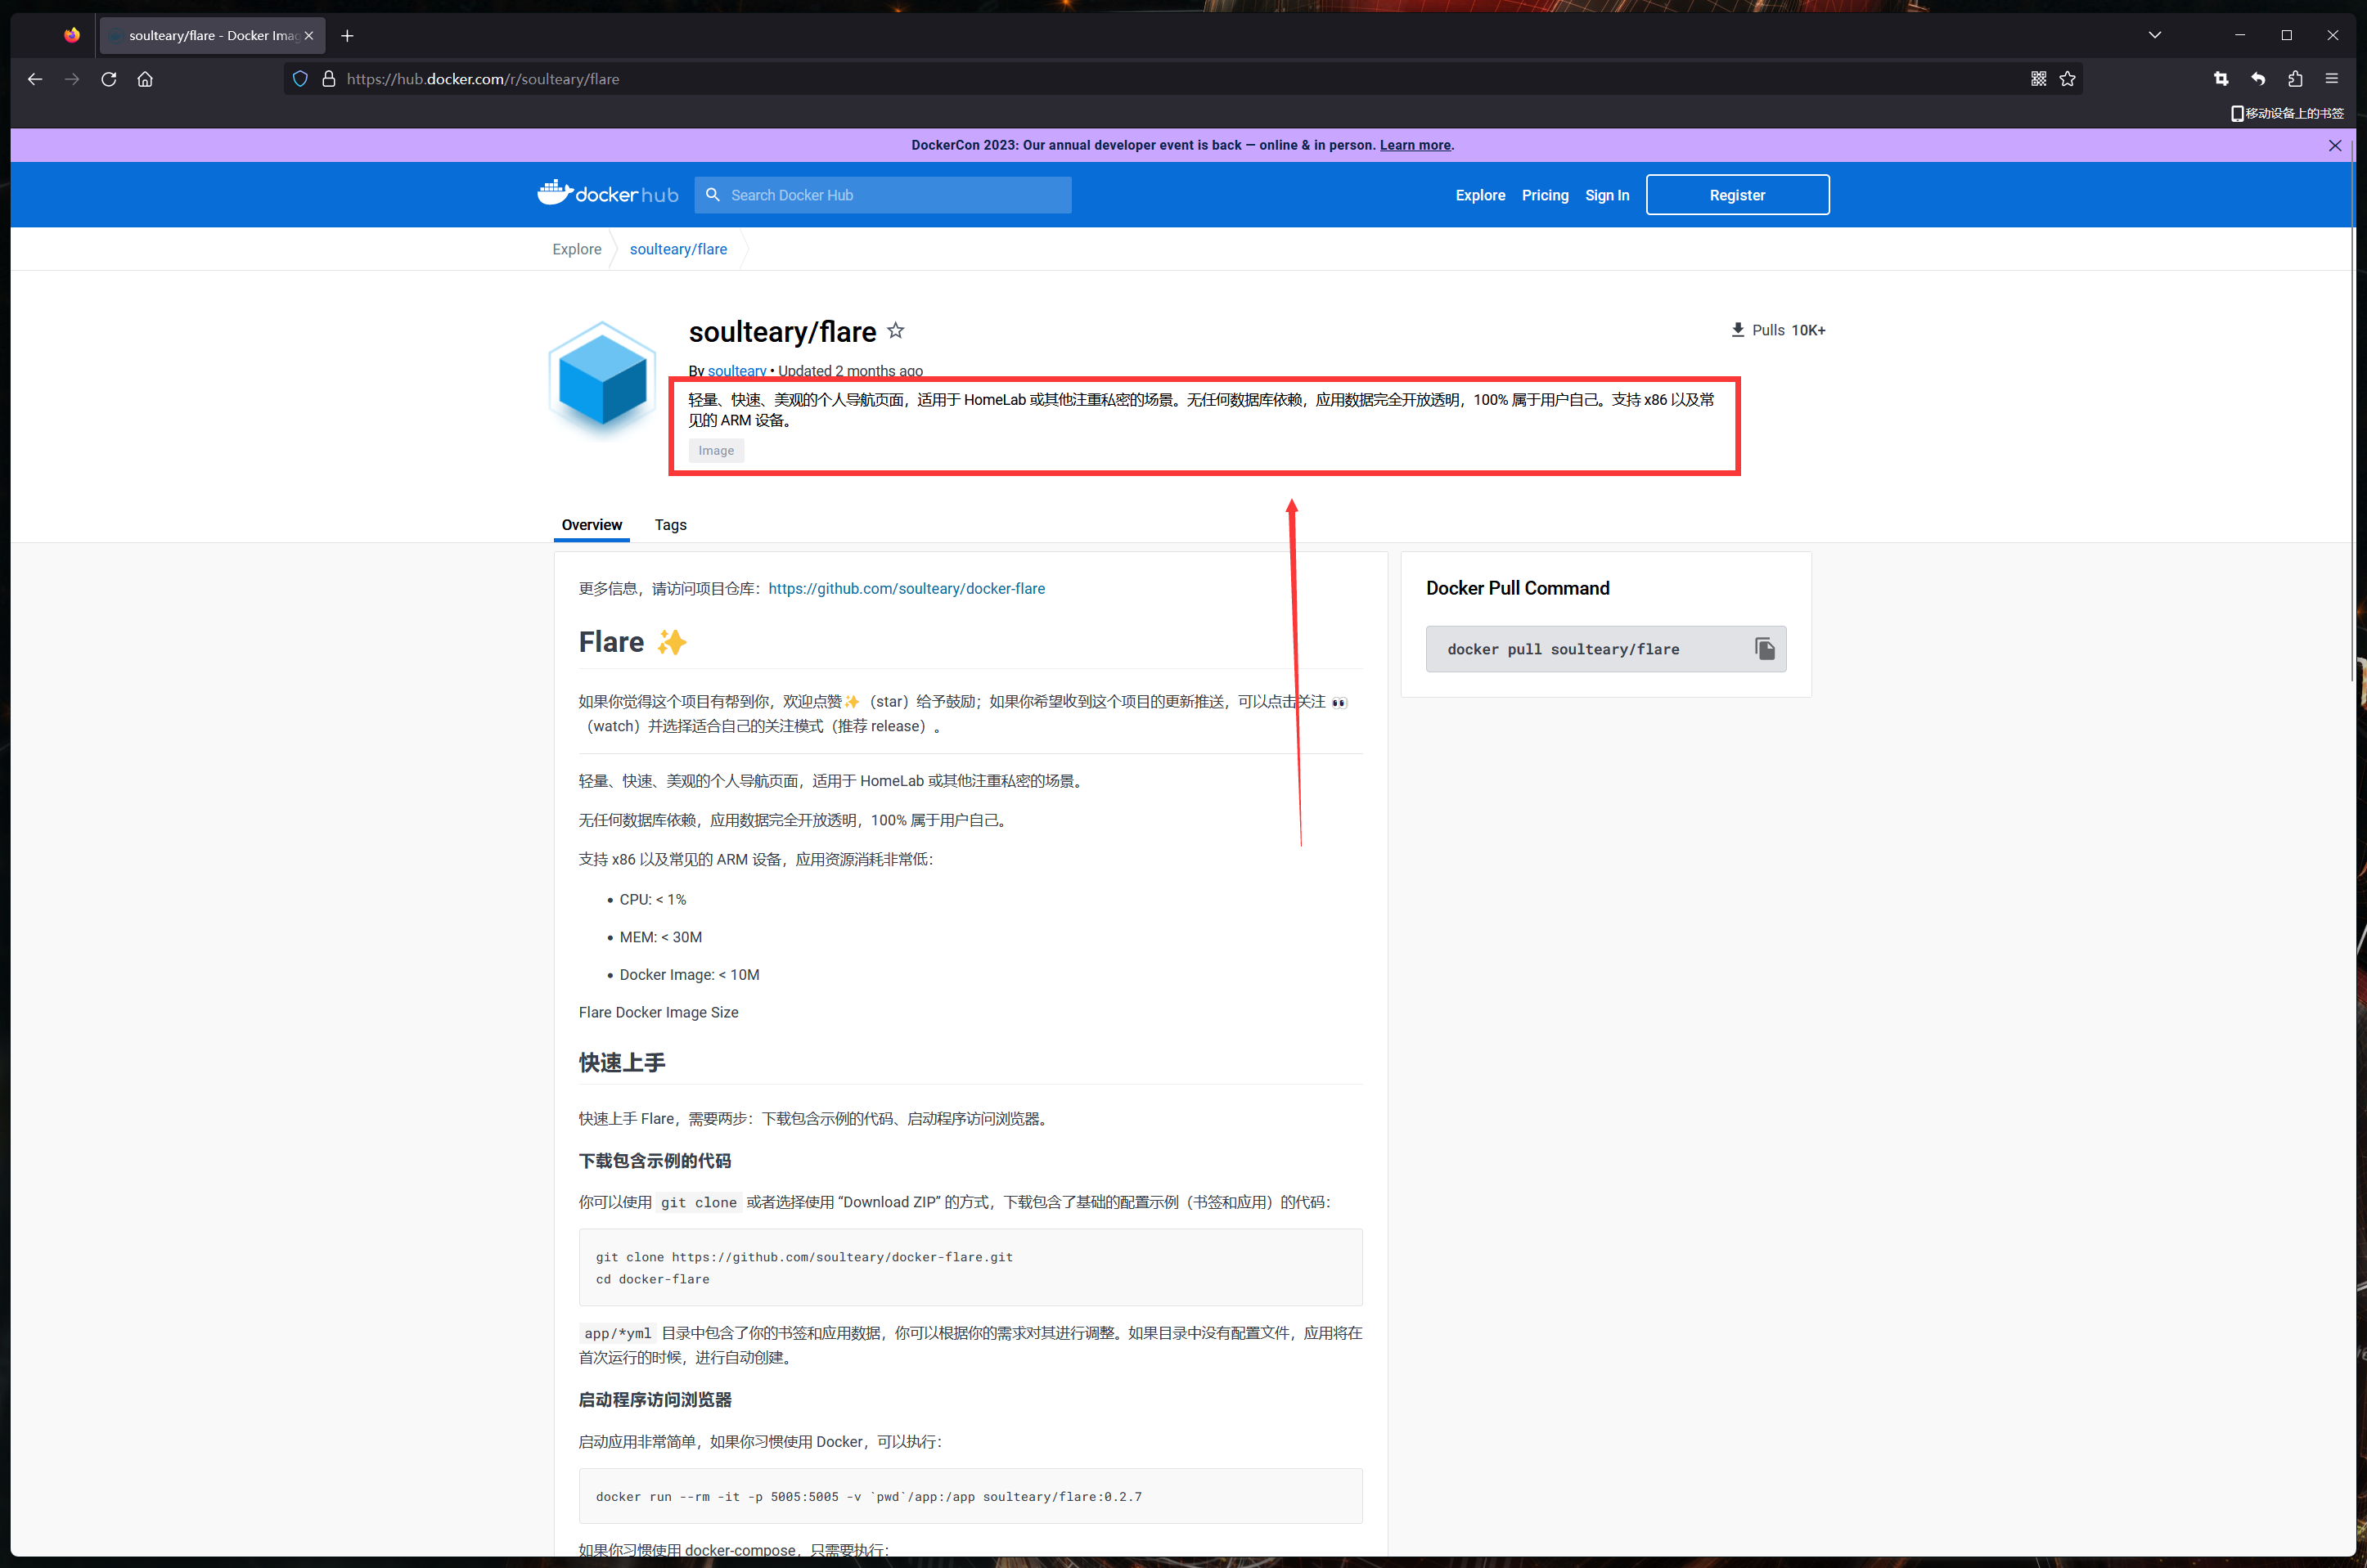Open a new browser tab
Viewport: 2367px width, 1568px height.
[347, 36]
